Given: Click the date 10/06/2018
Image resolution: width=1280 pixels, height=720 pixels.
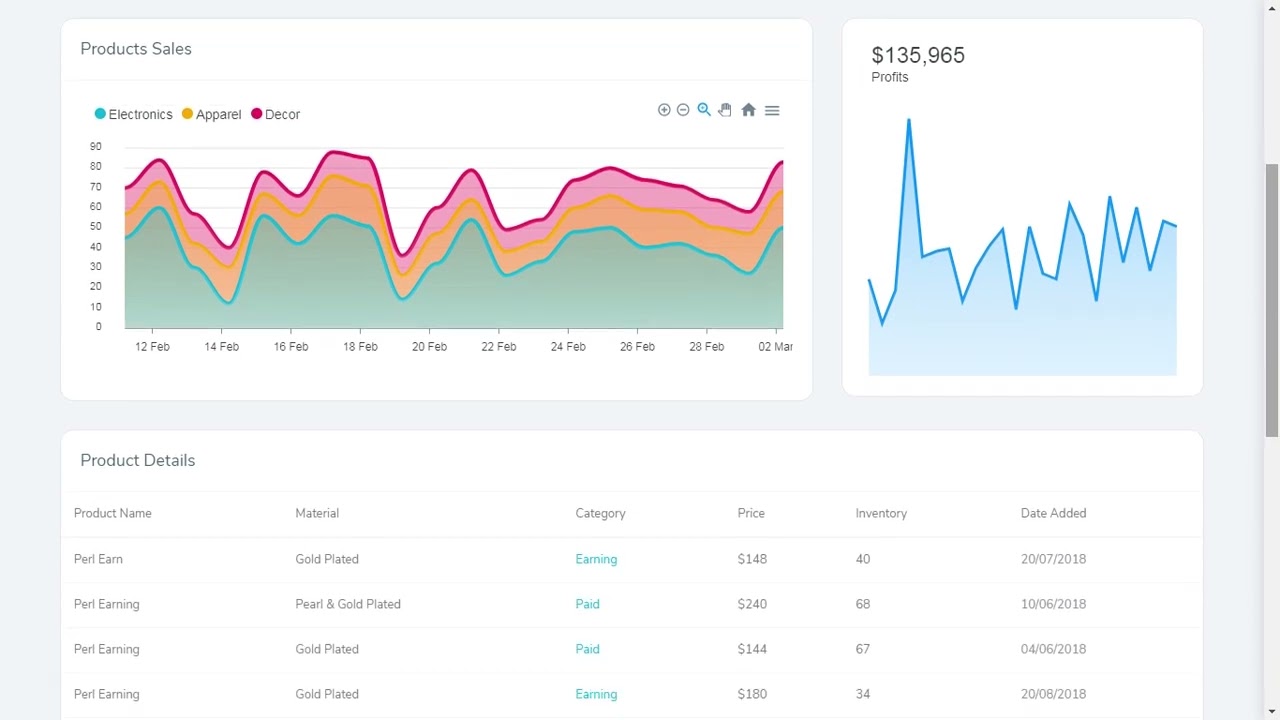Looking at the screenshot, I should coord(1053,604).
